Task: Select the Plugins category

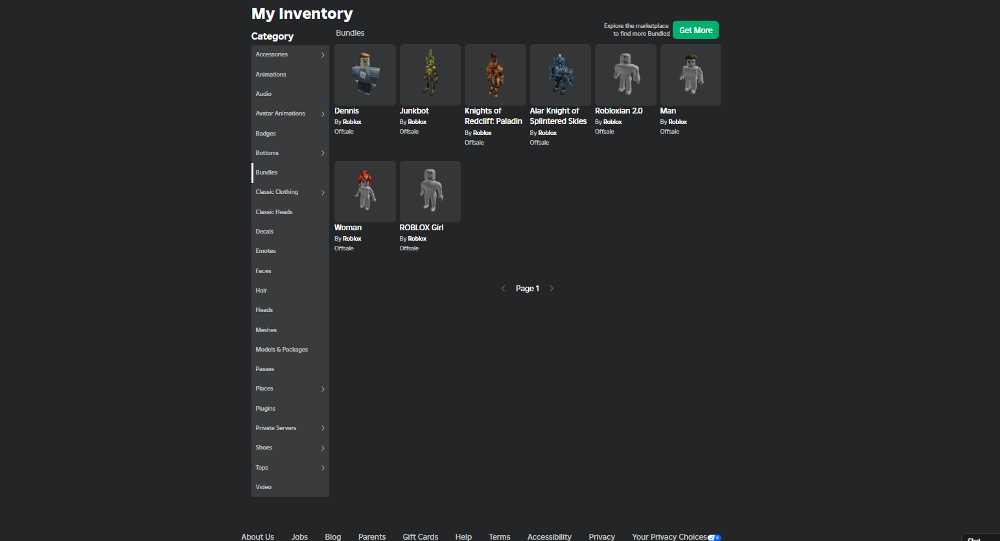Action: point(290,408)
